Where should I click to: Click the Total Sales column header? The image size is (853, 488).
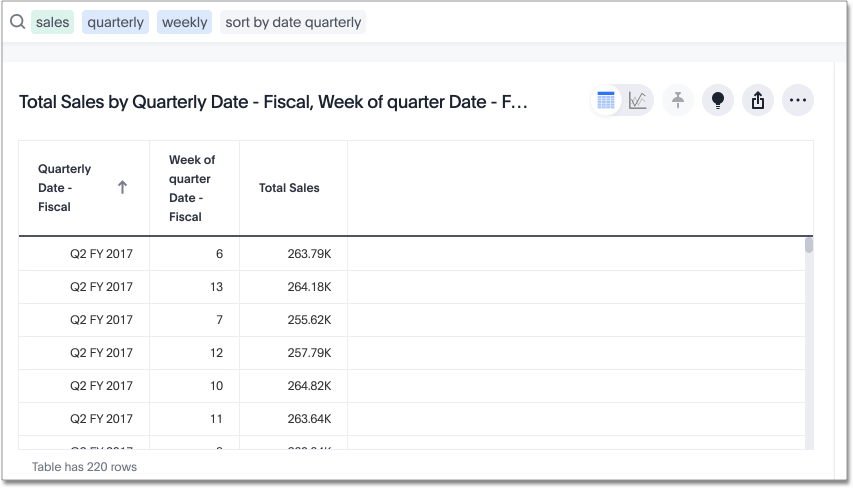[289, 188]
